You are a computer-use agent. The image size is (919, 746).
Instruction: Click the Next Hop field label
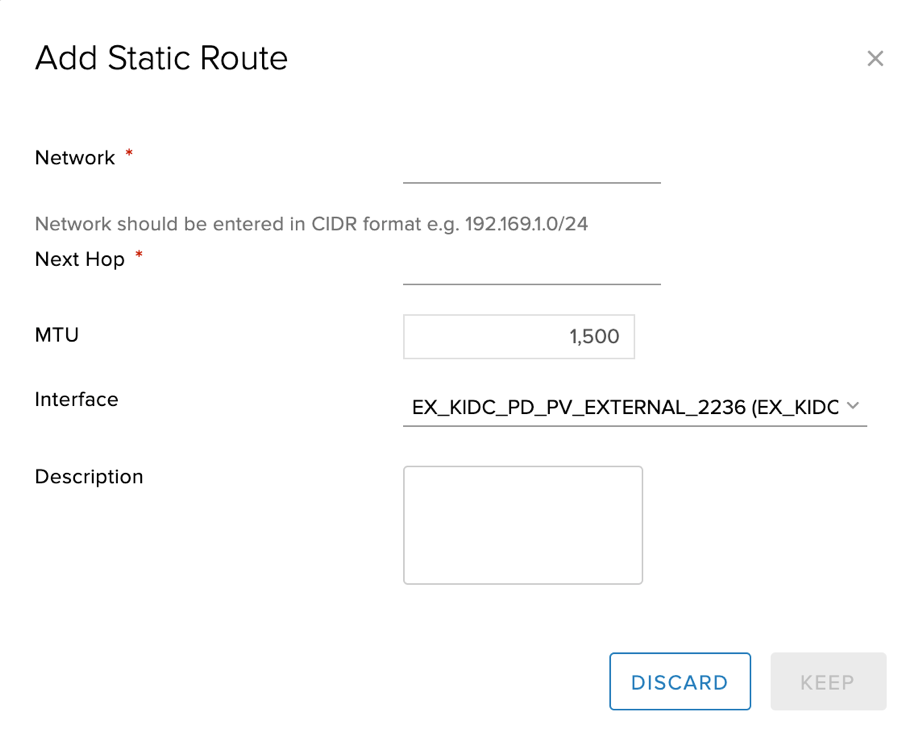point(79,259)
